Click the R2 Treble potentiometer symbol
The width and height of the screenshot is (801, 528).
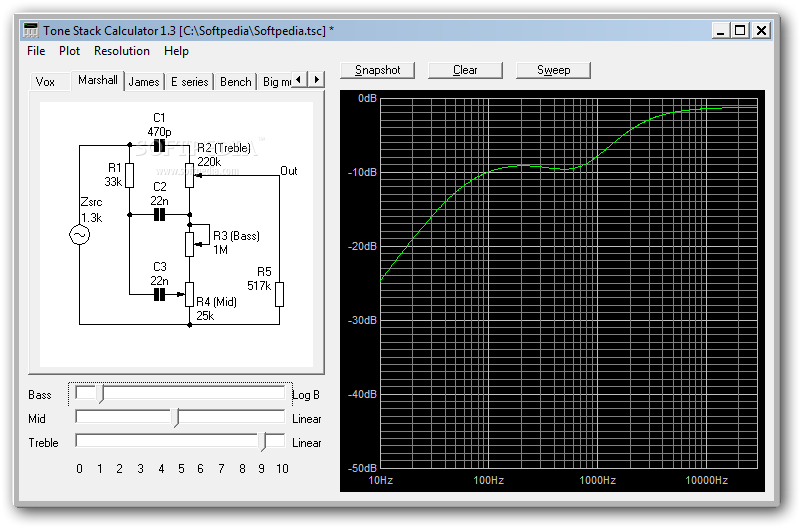[190, 175]
